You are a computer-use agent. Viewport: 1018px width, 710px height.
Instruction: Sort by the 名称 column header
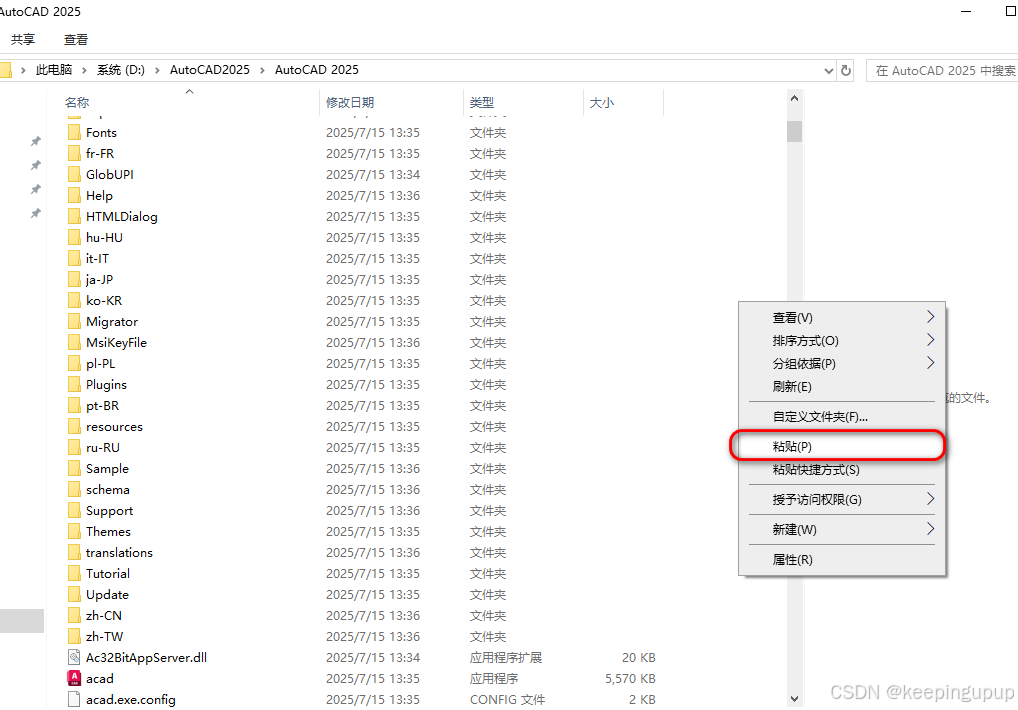point(77,103)
